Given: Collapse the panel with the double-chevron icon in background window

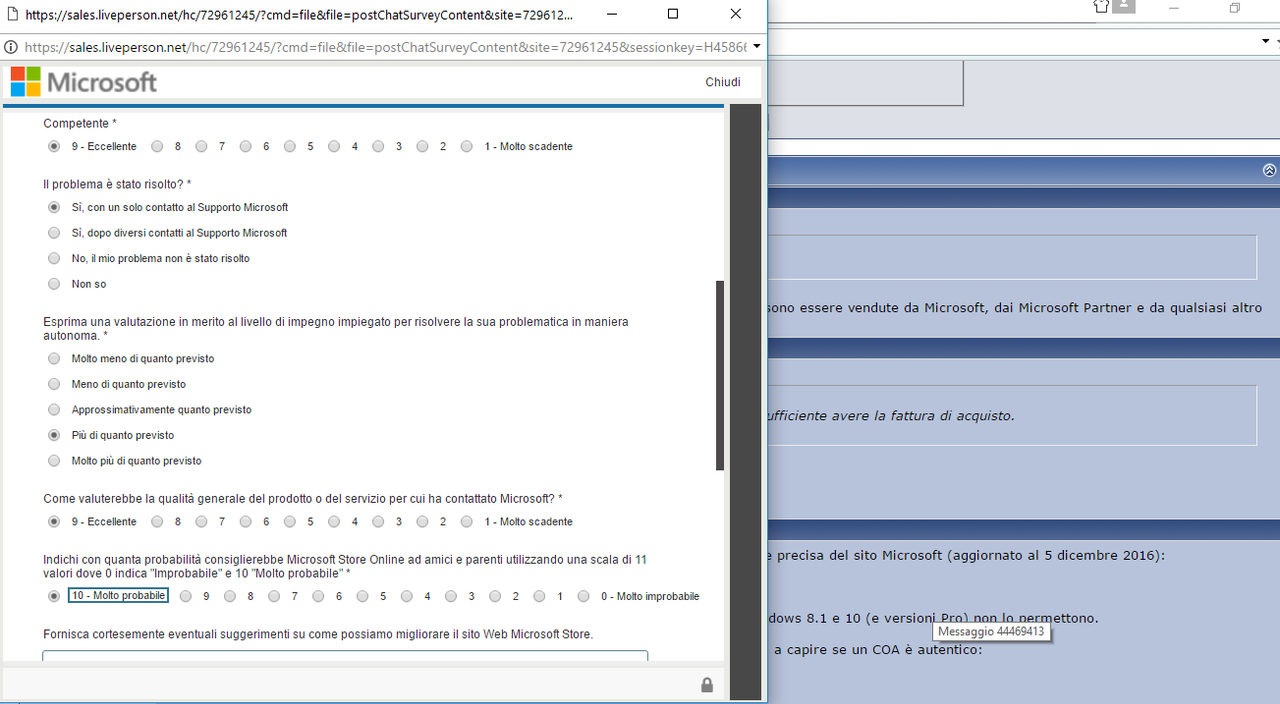Looking at the screenshot, I should click(x=1269, y=171).
